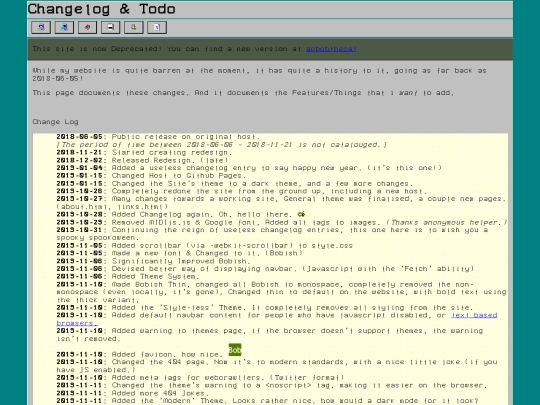This screenshot has width=540, height=405.
Task: Click the entry 'Added scrollbar (via -webkit-scrollbar)'
Action: (205, 246)
